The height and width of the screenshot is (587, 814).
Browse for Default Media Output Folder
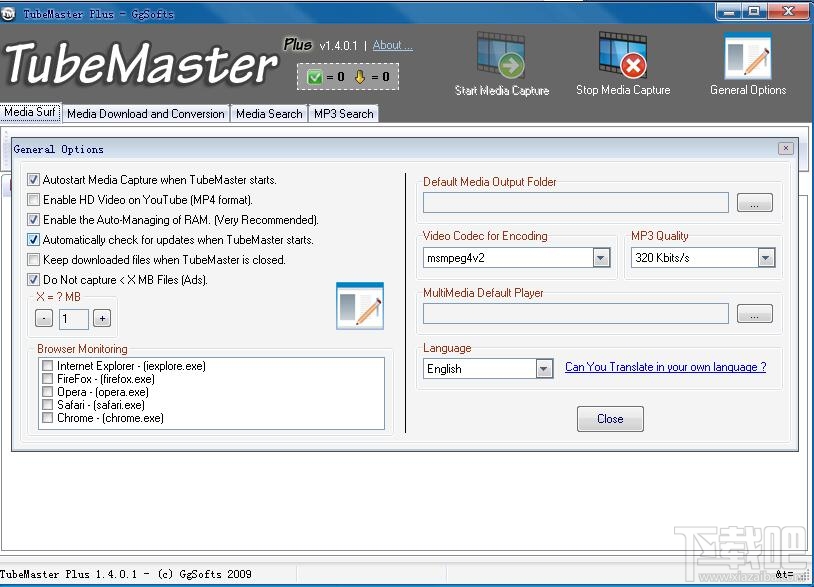755,202
